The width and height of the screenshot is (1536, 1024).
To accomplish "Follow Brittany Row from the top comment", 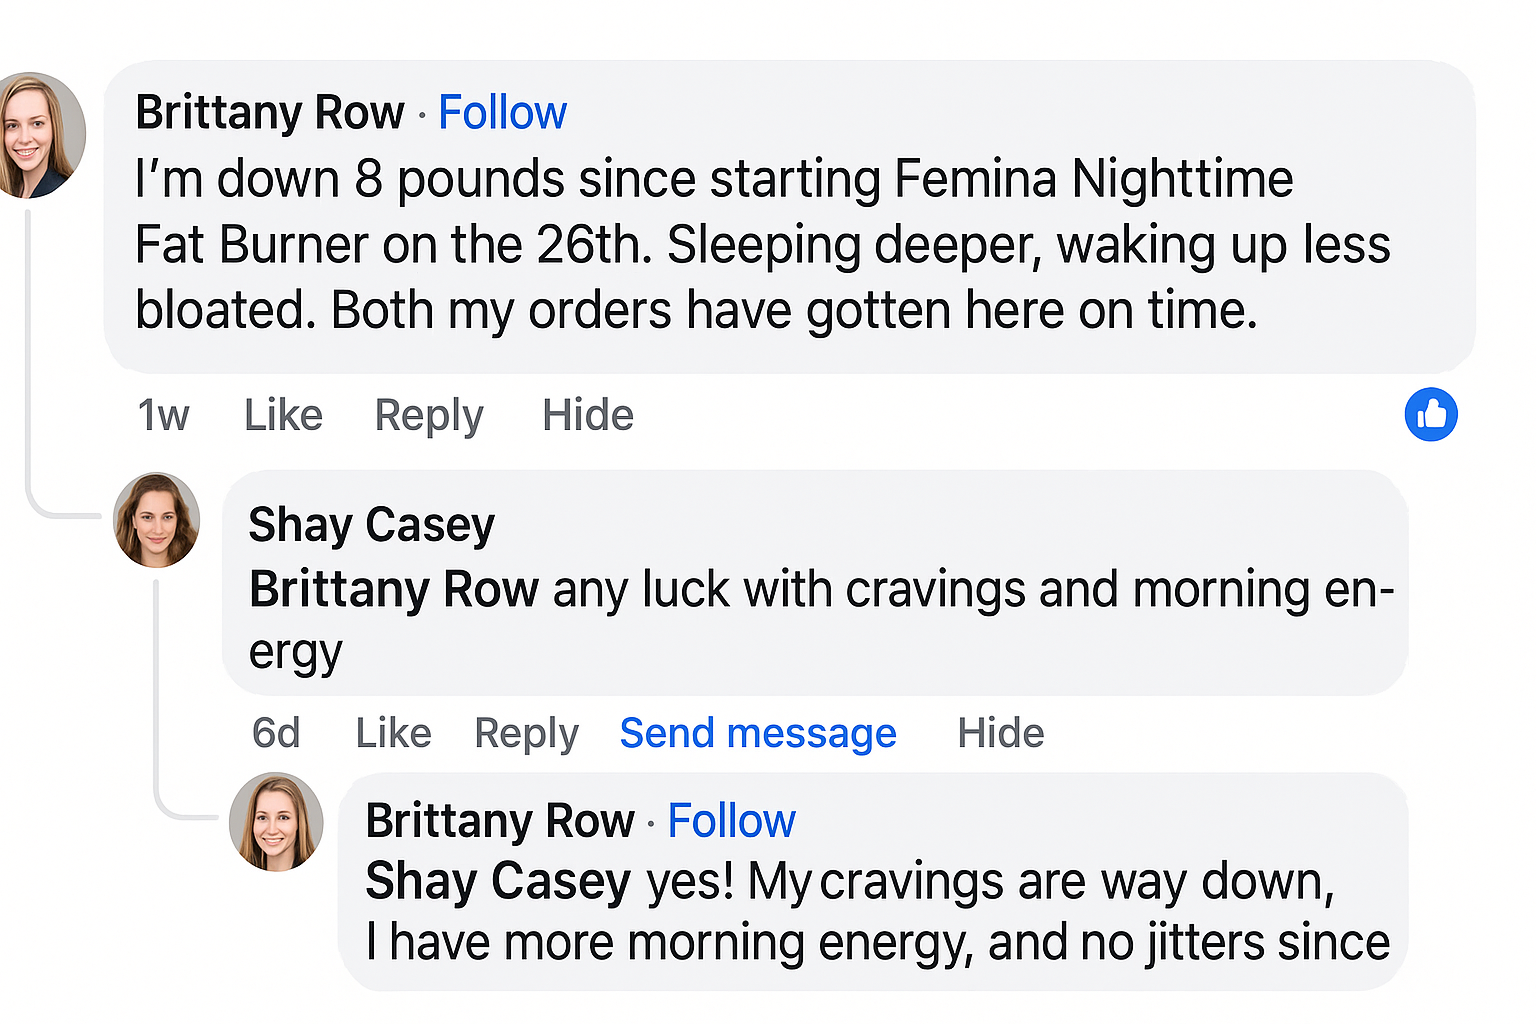I will [502, 112].
